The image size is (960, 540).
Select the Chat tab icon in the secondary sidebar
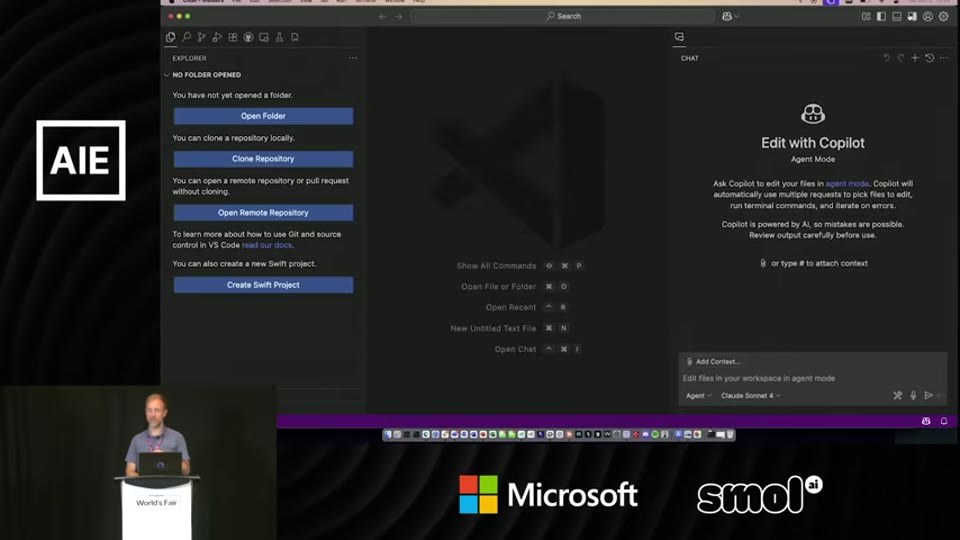679,37
